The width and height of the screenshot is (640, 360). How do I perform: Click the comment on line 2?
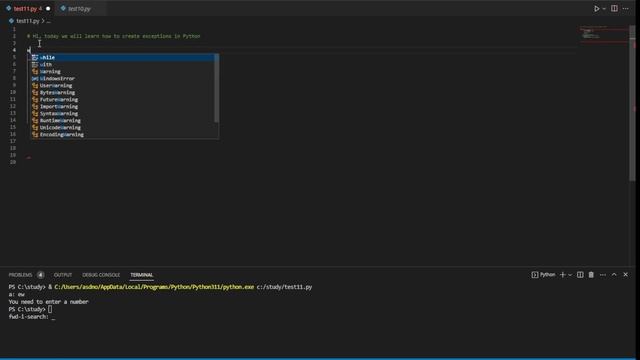(113, 36)
